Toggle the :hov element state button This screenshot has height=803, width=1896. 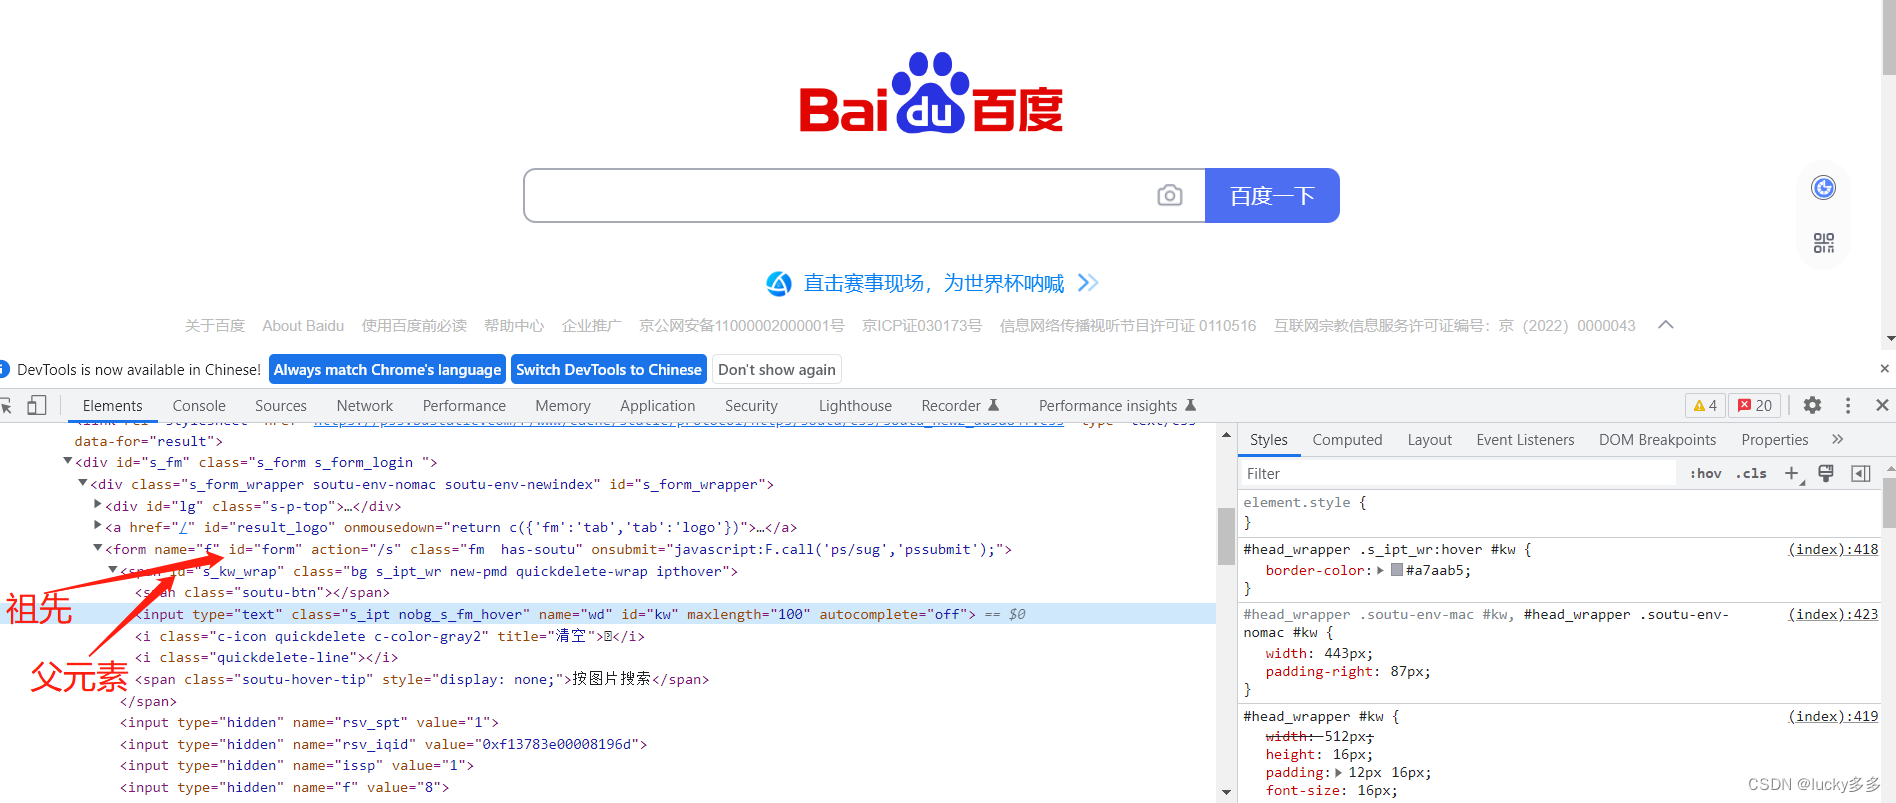click(1706, 474)
